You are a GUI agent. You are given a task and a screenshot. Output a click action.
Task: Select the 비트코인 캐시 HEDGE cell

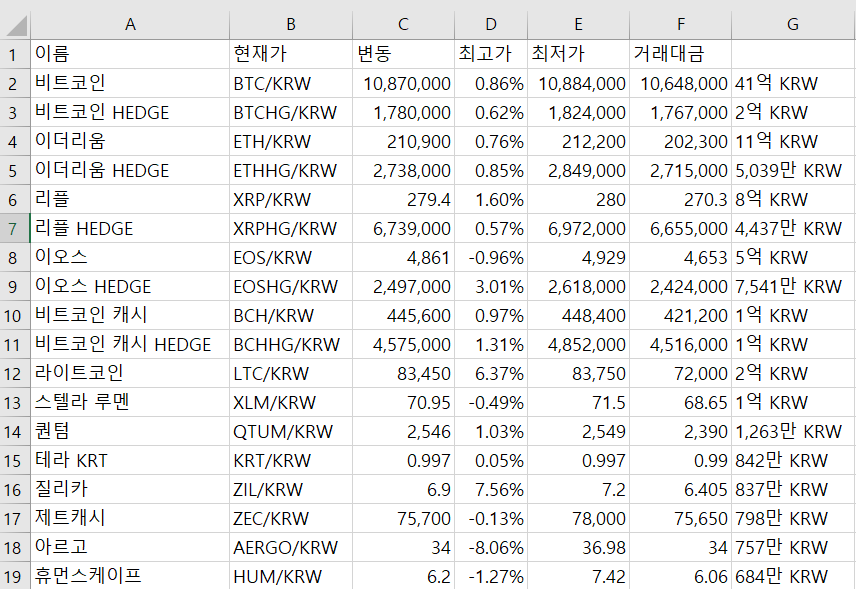pyautogui.click(x=130, y=344)
